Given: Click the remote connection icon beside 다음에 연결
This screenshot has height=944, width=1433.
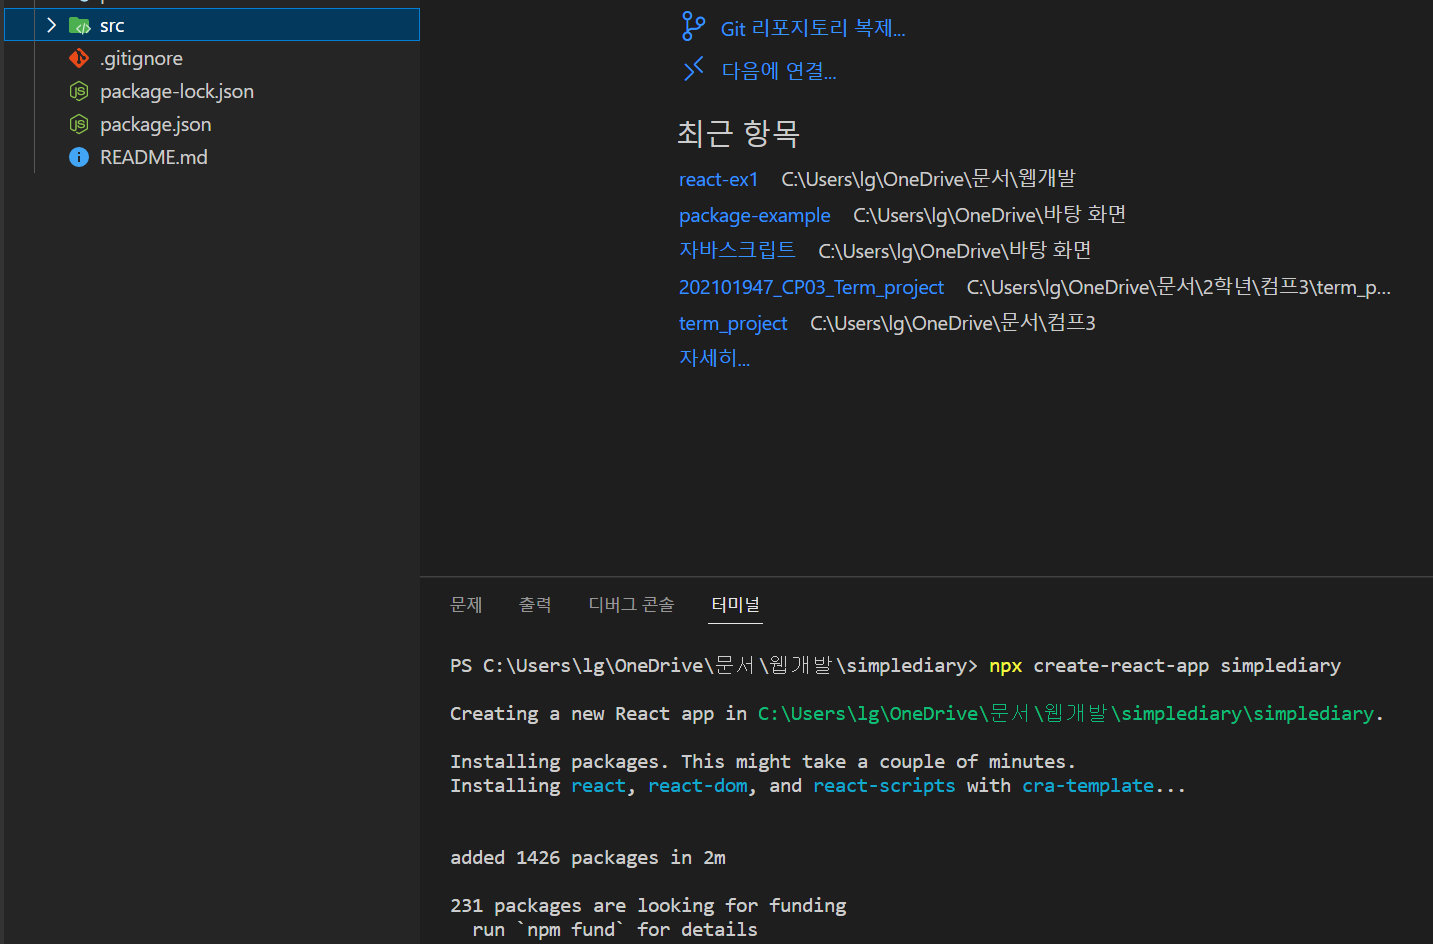Looking at the screenshot, I should click(x=693, y=70).
